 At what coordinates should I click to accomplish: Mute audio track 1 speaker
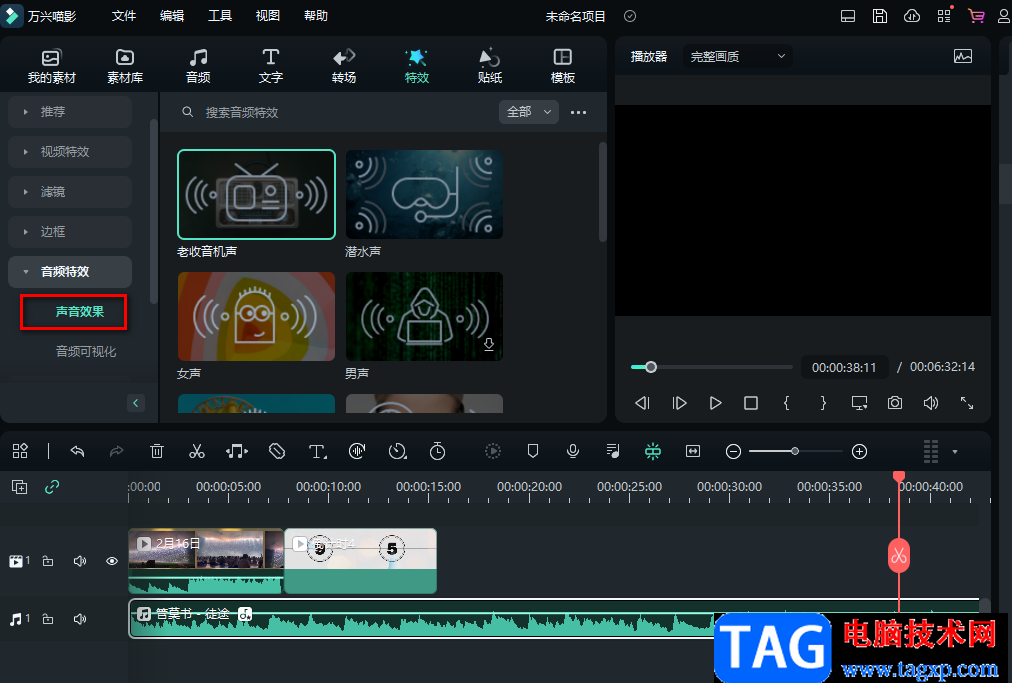(x=80, y=619)
